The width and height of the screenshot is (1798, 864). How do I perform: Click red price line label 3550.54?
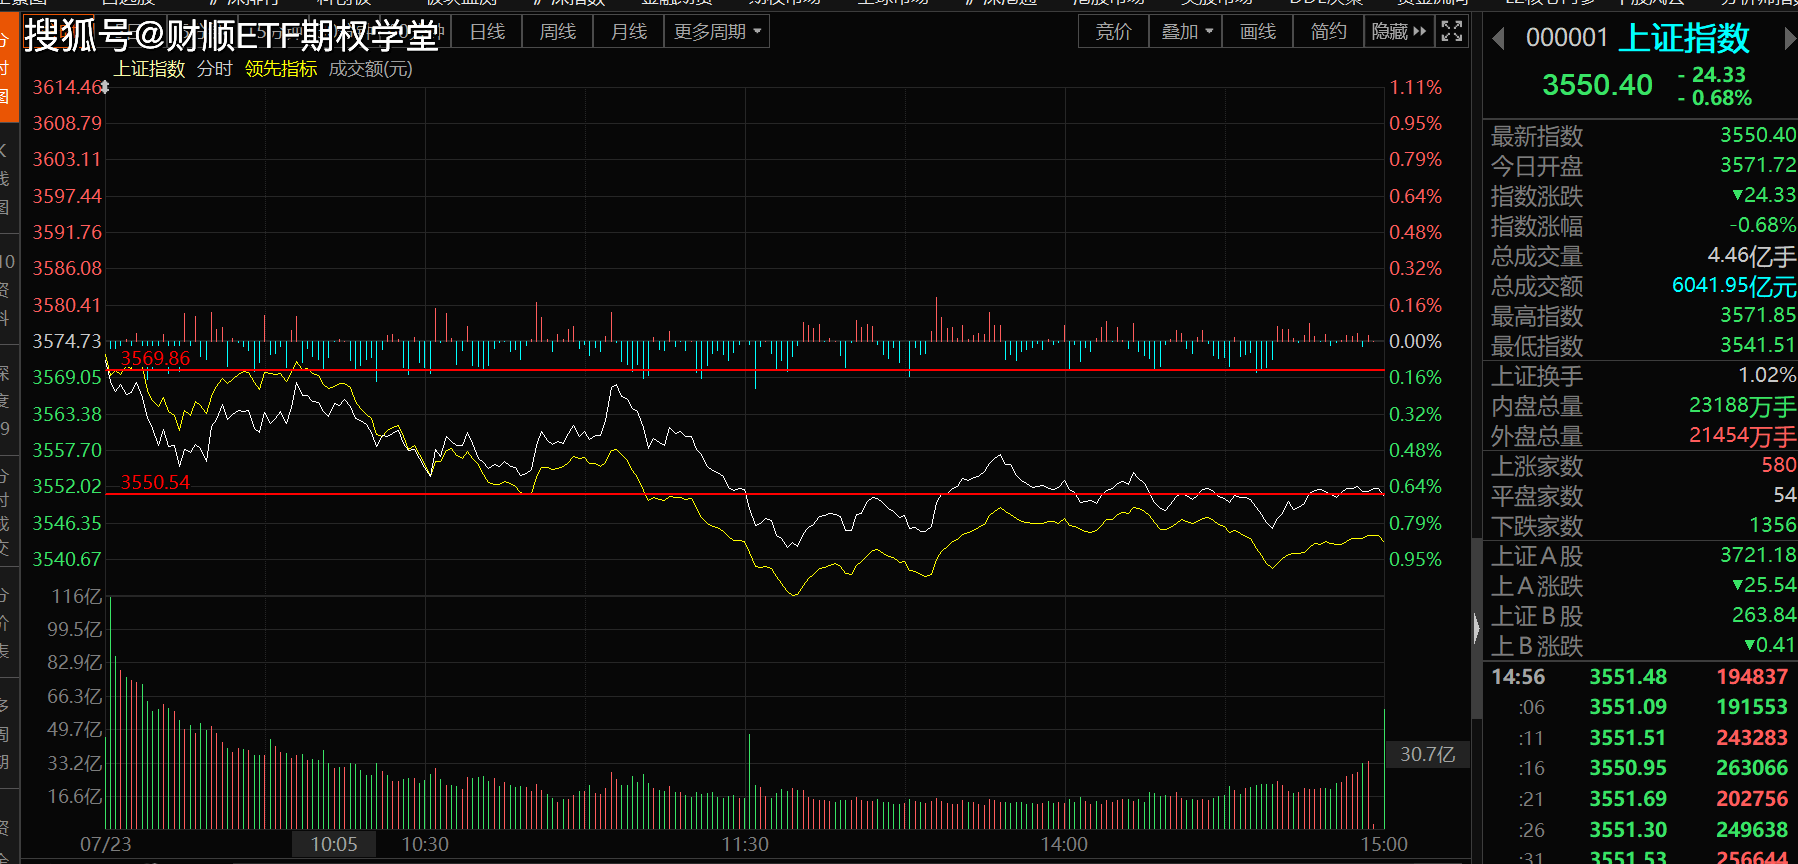(x=155, y=482)
